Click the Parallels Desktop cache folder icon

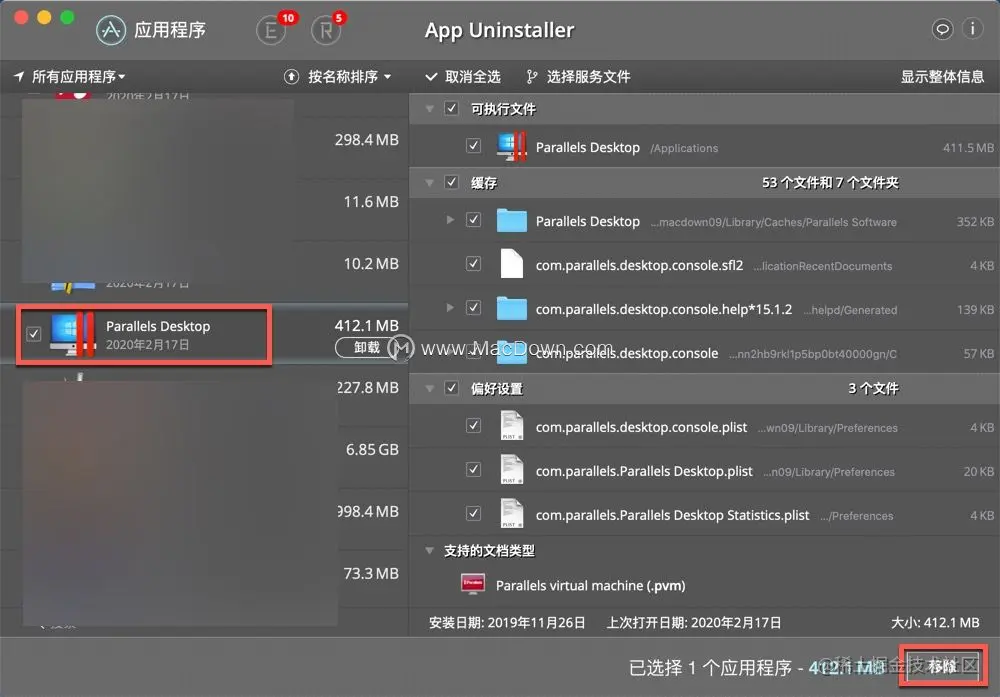(511, 221)
